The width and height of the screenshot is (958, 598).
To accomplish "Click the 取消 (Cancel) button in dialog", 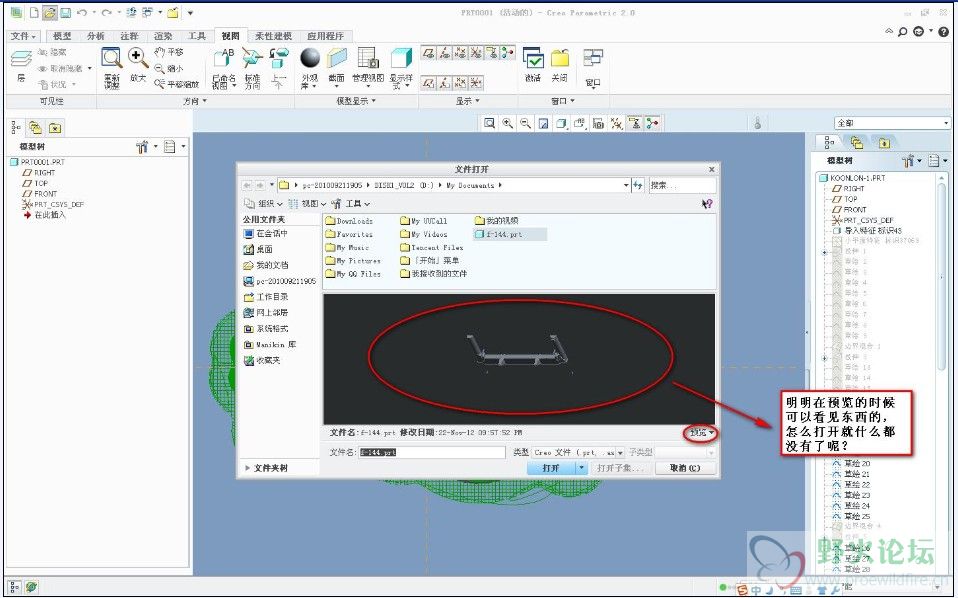I will pos(685,468).
